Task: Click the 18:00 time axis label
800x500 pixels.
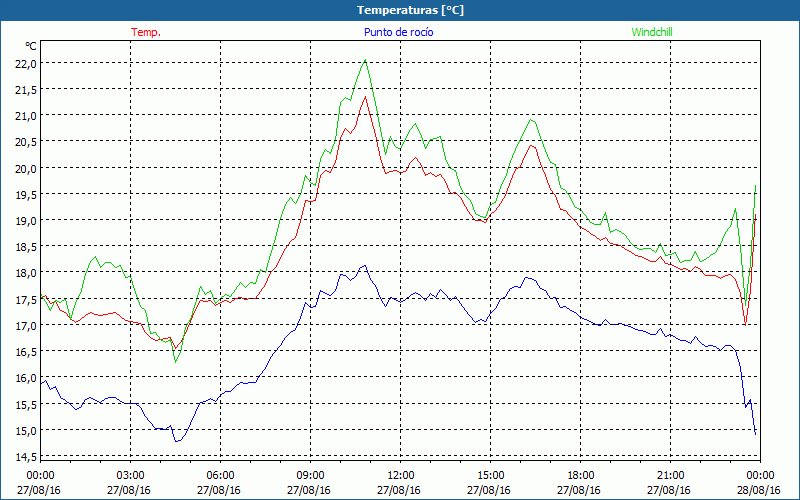Action: click(581, 476)
